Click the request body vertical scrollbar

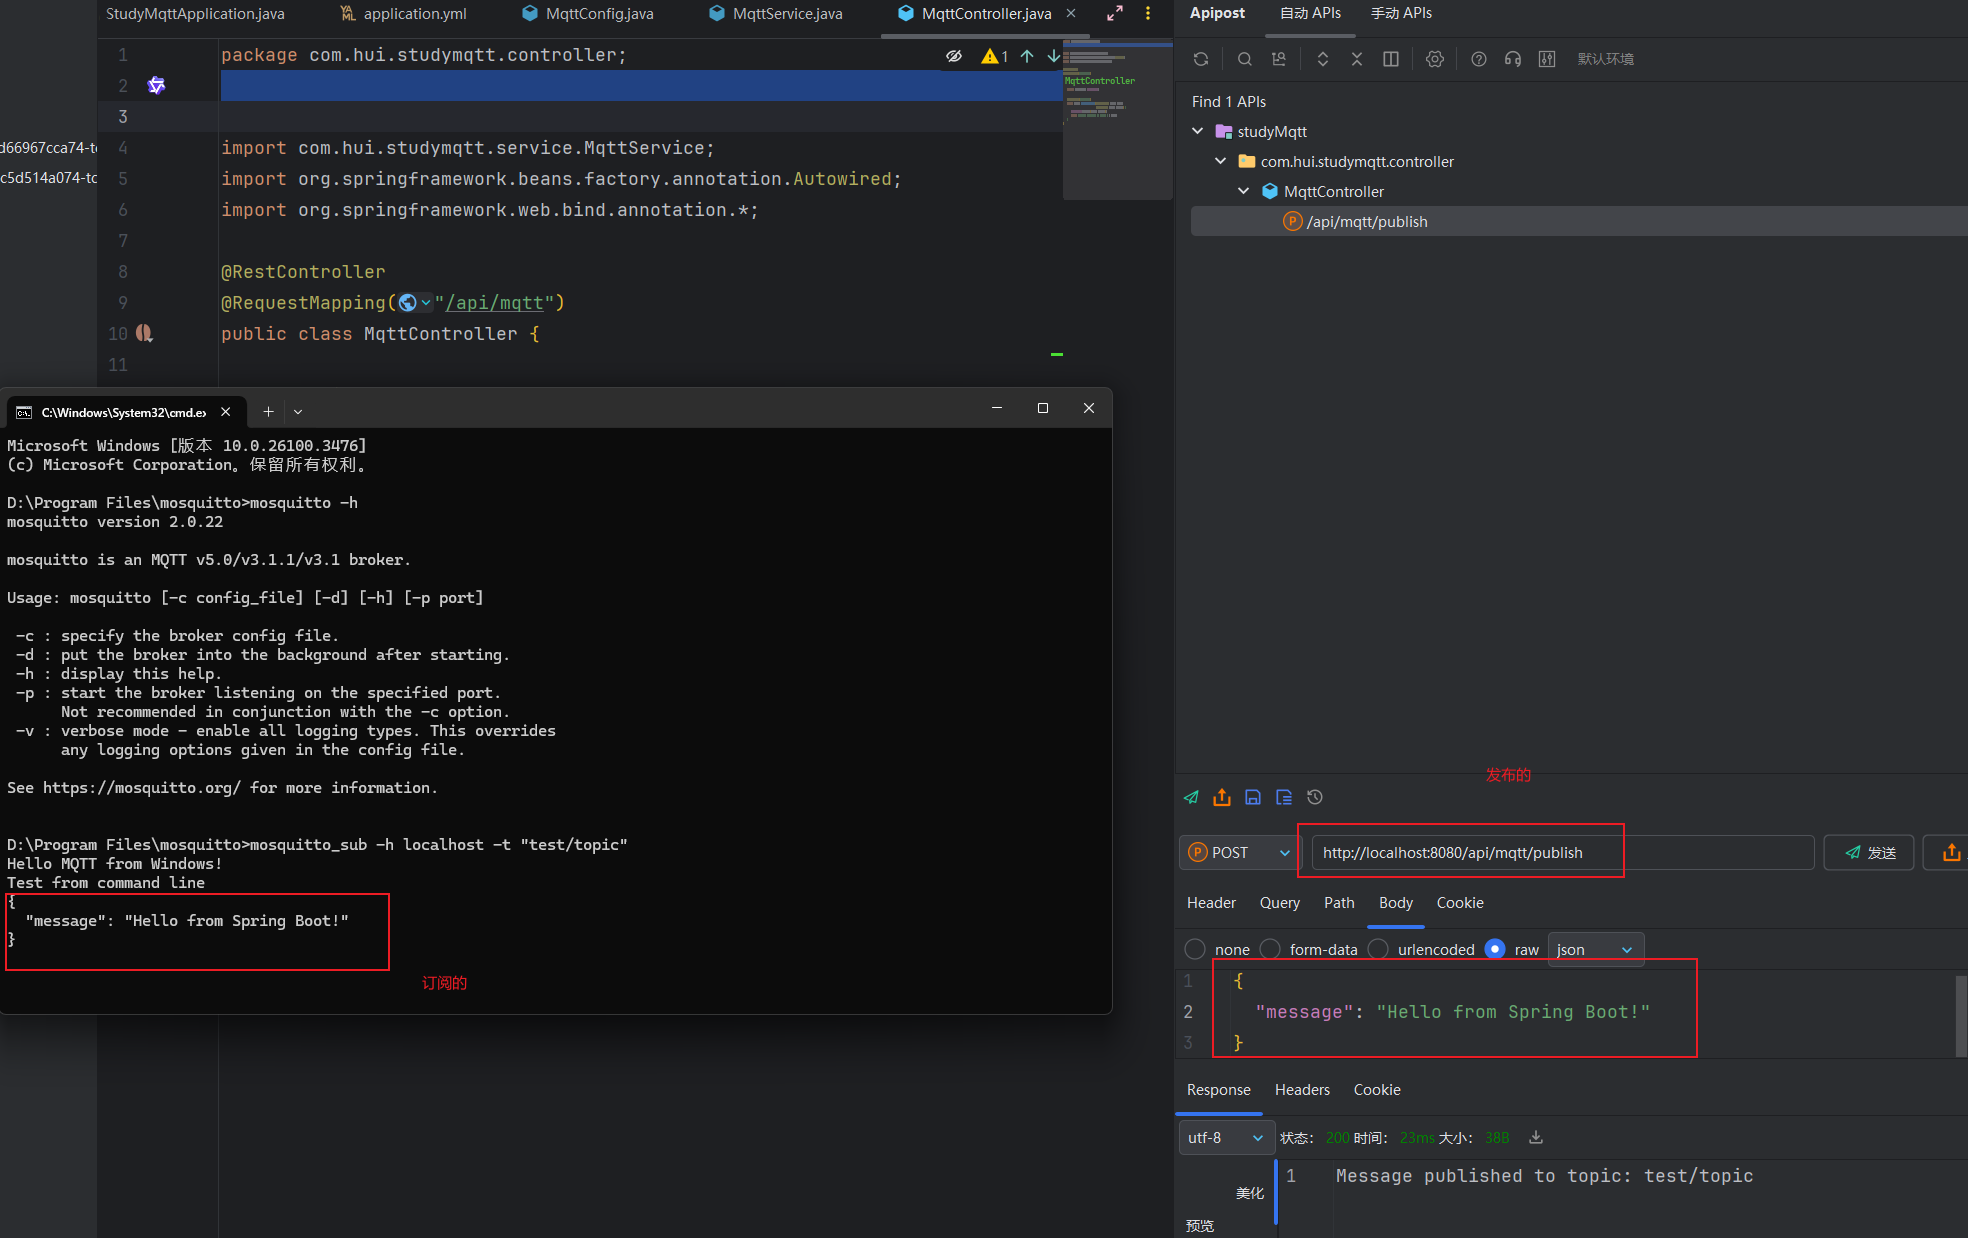(1960, 1014)
